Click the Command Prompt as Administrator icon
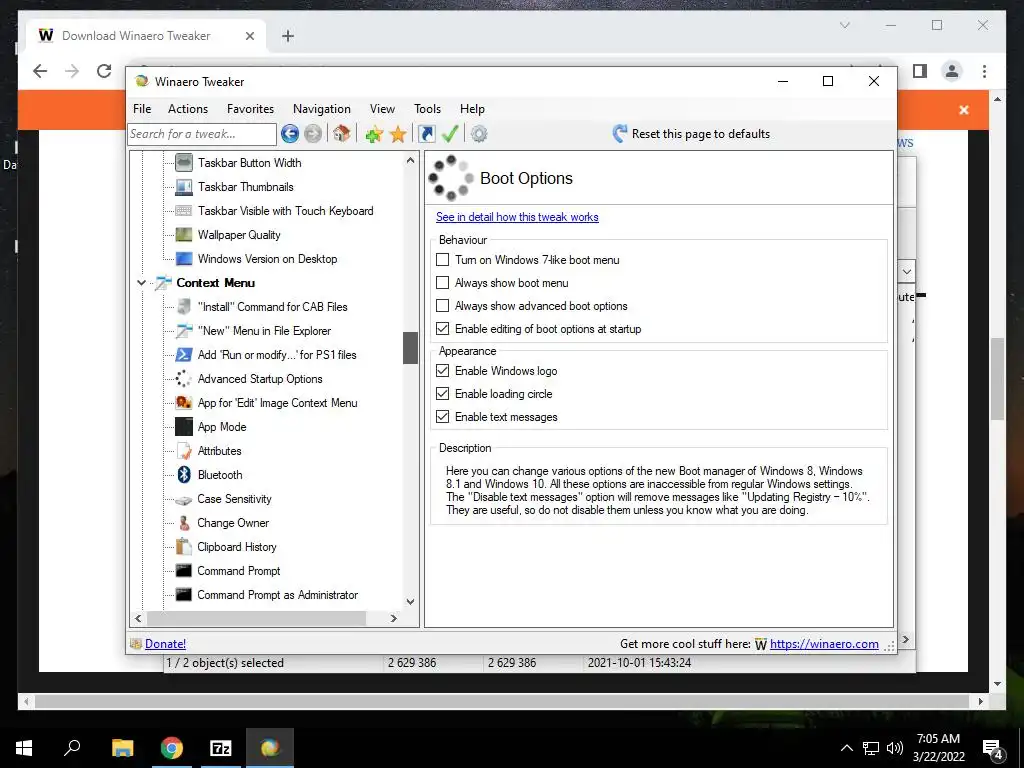 [x=184, y=595]
